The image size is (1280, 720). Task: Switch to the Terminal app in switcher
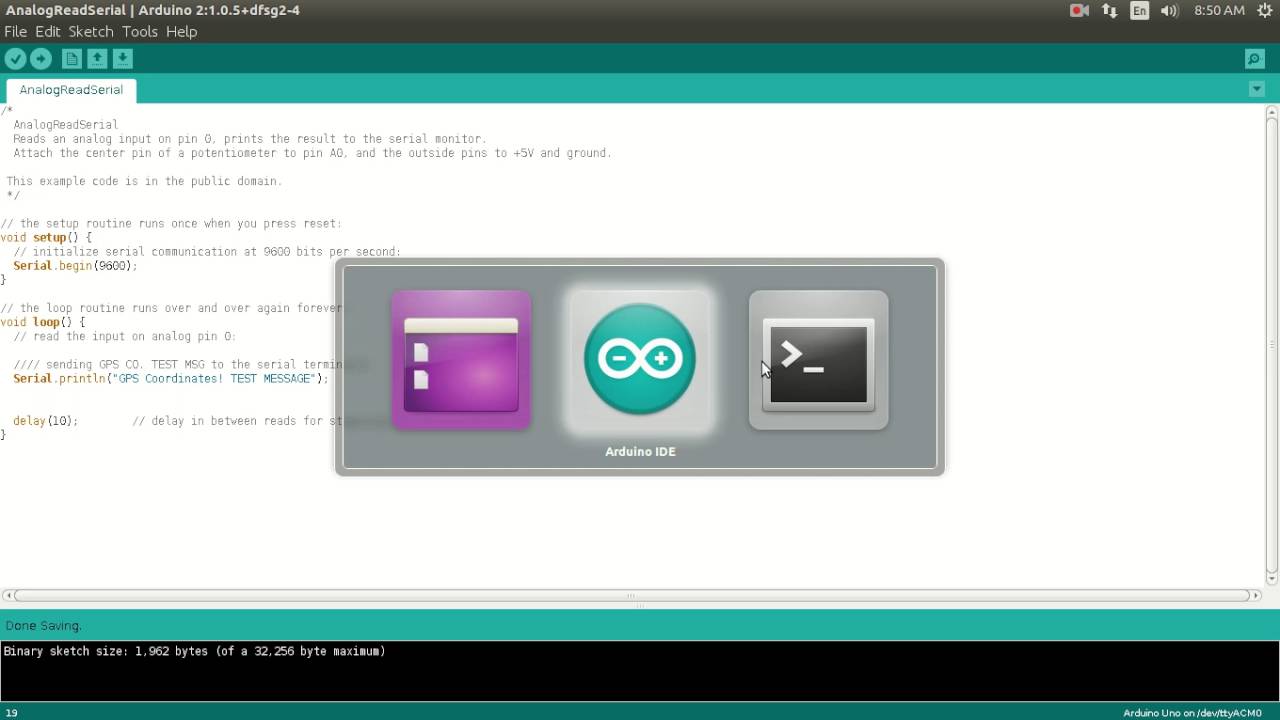pos(819,360)
